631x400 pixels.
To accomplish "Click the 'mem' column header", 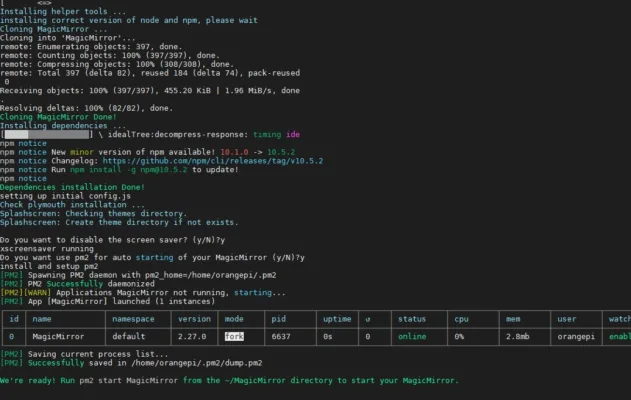I will (513, 319).
